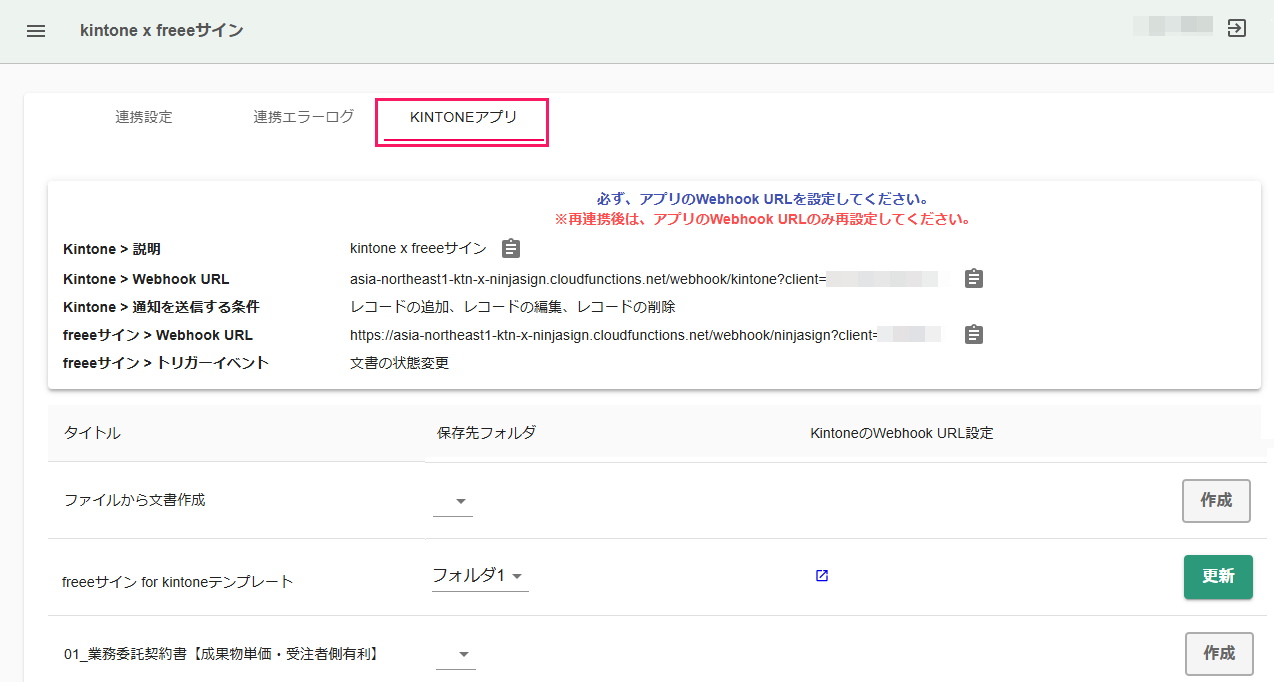The image size is (1274, 682).
Task: Expand folder dropdown for 01_業務委託契約書 row
Action: [x=456, y=655]
